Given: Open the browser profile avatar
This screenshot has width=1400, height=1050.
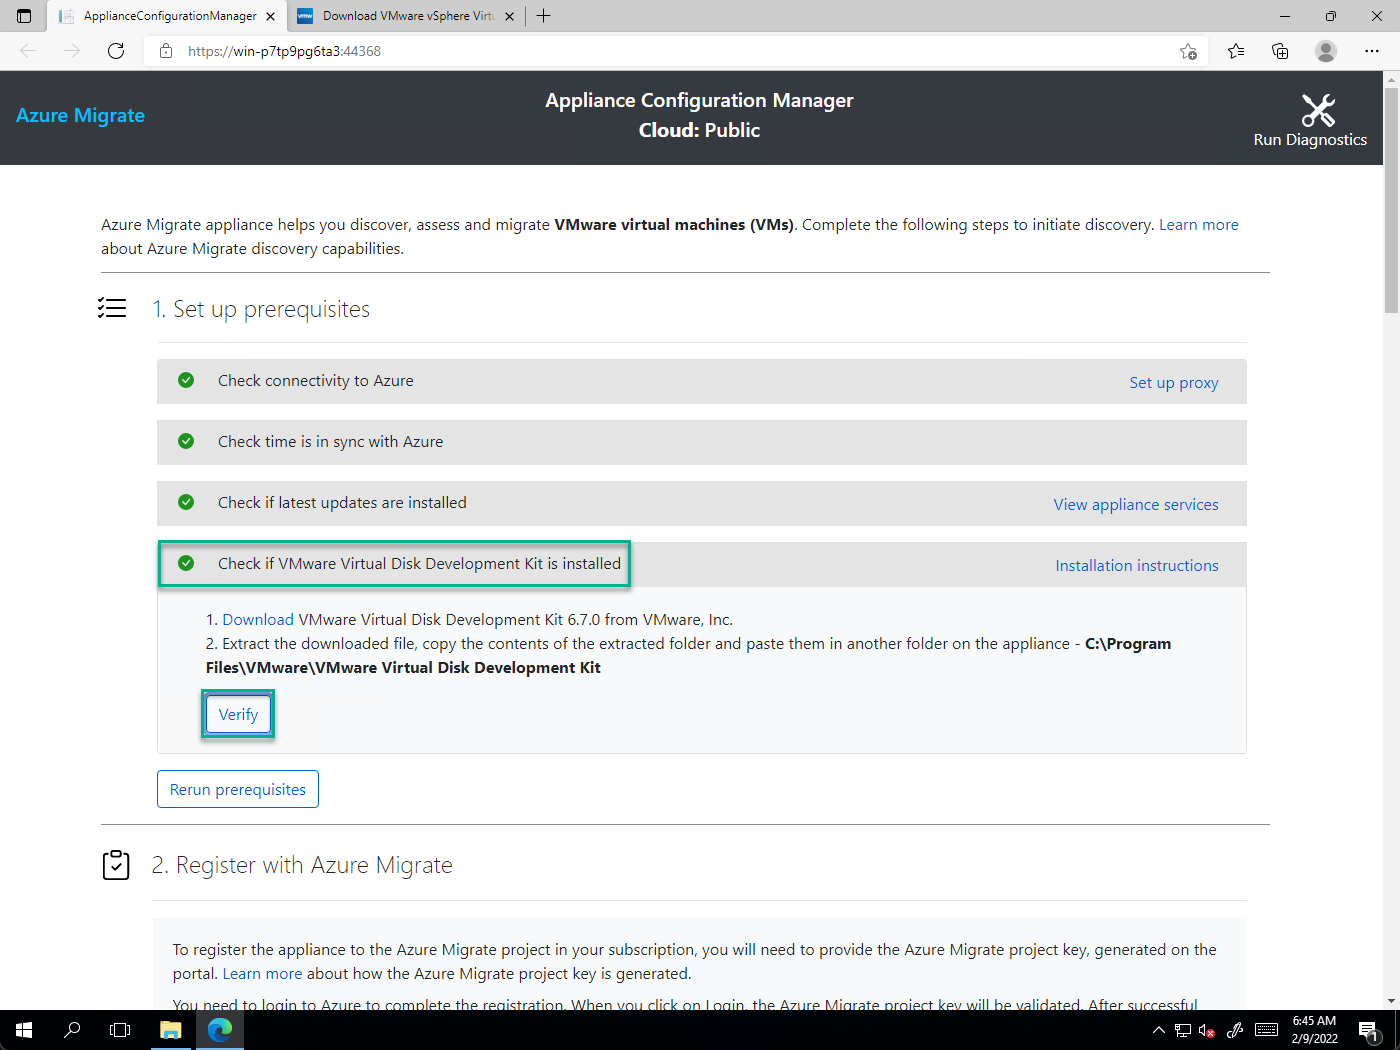Looking at the screenshot, I should tap(1326, 51).
